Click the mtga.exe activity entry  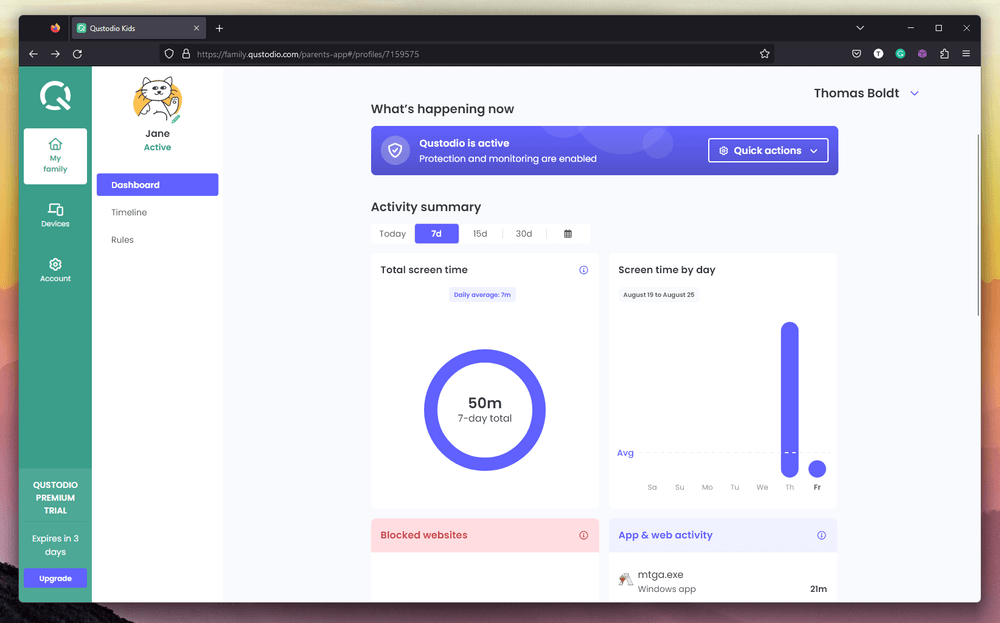(723, 582)
